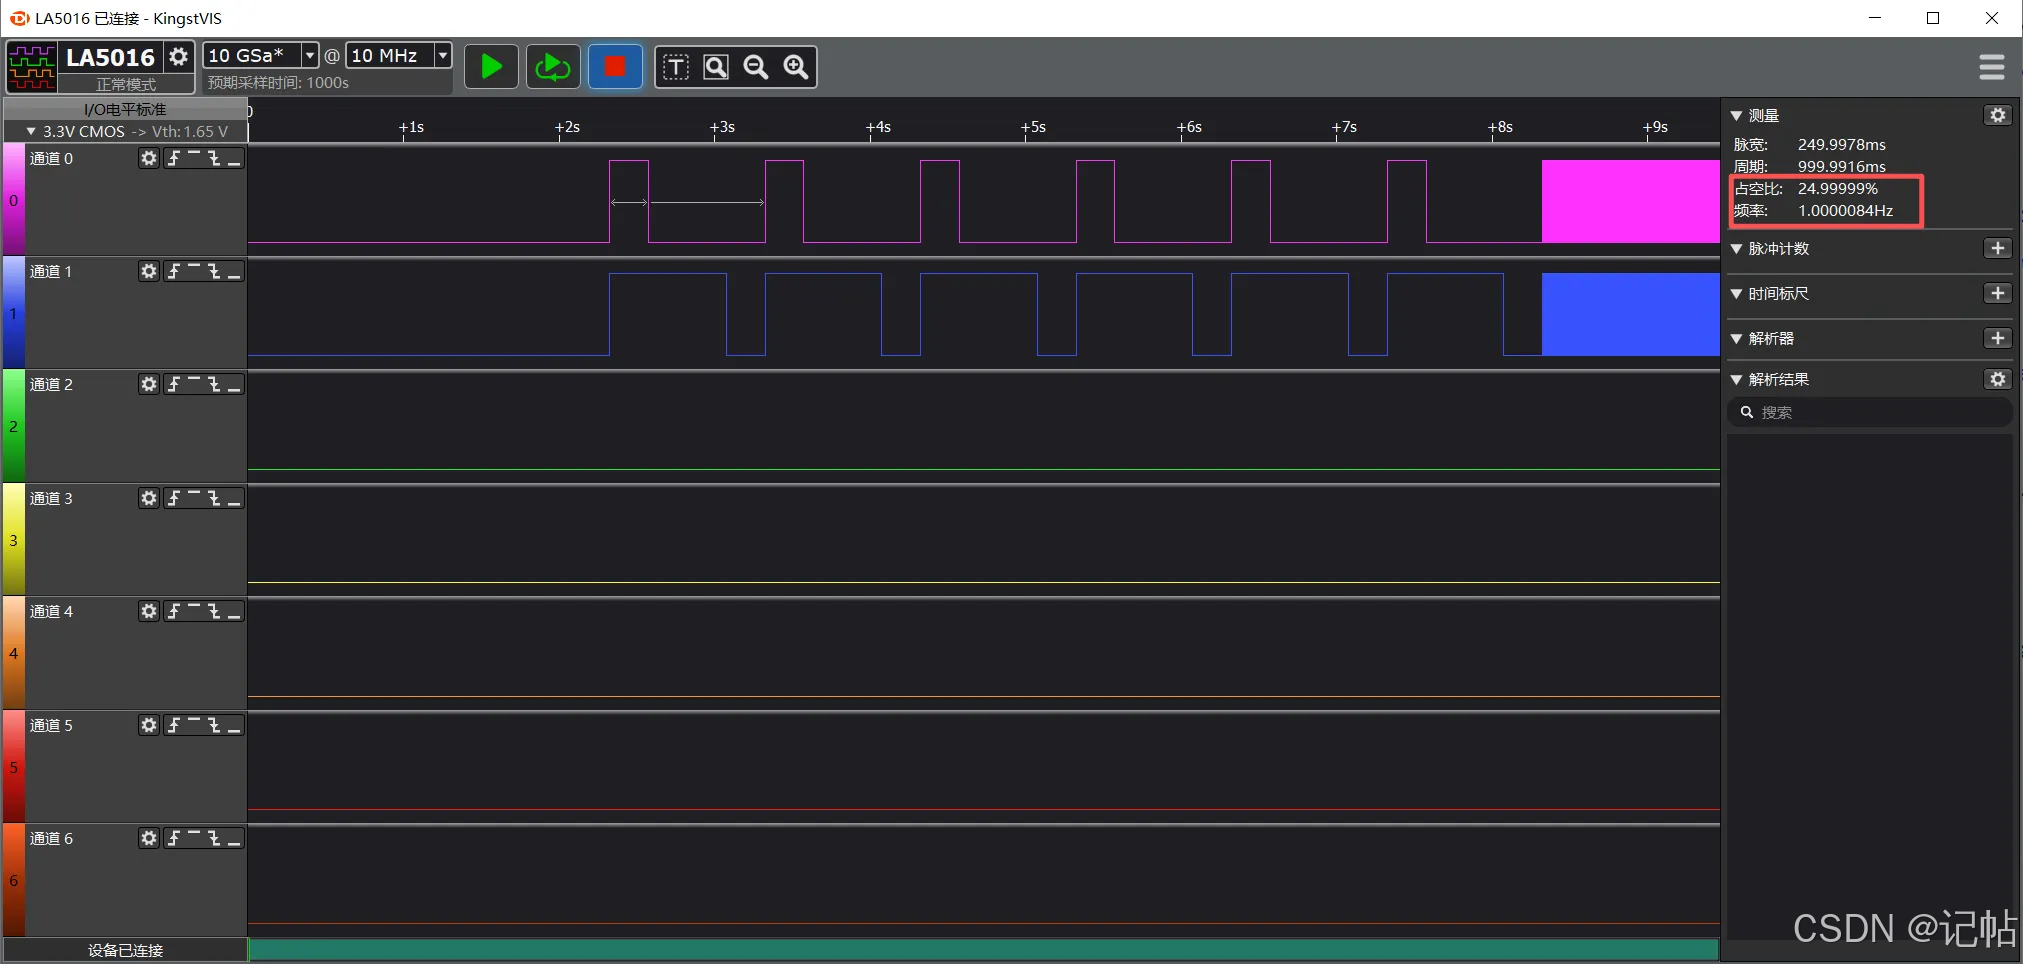Set rising edge trigger on channel 4
2023x964 pixels.
tap(174, 611)
